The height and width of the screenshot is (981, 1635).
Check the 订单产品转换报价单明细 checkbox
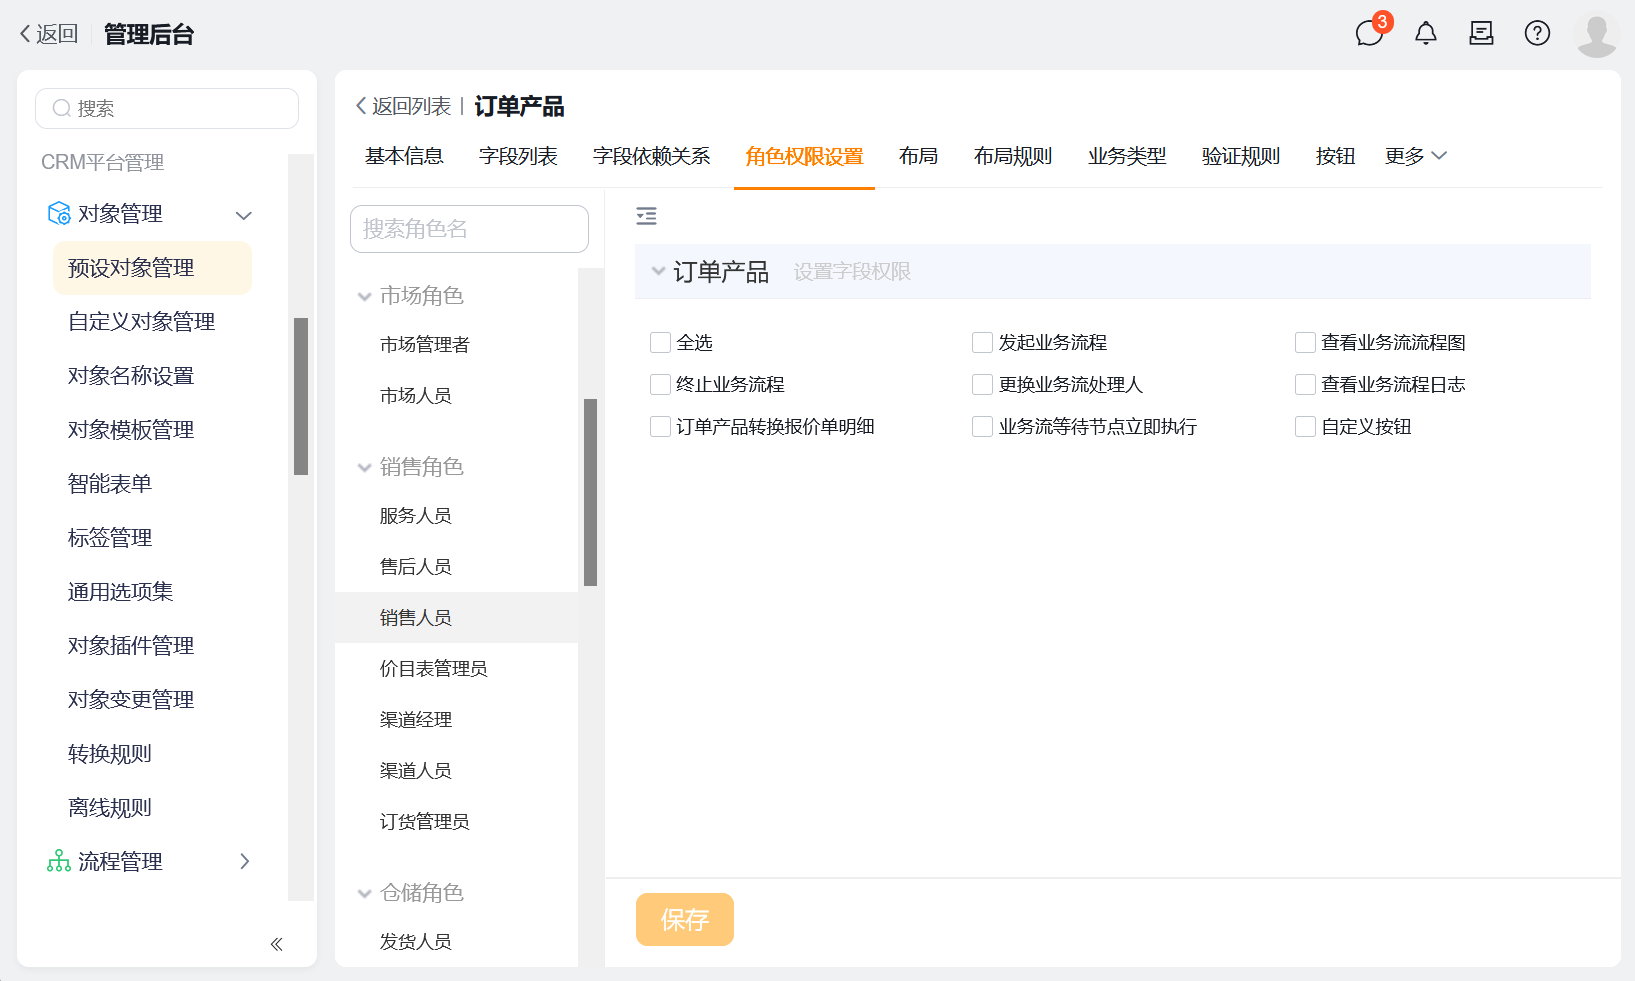coord(660,427)
